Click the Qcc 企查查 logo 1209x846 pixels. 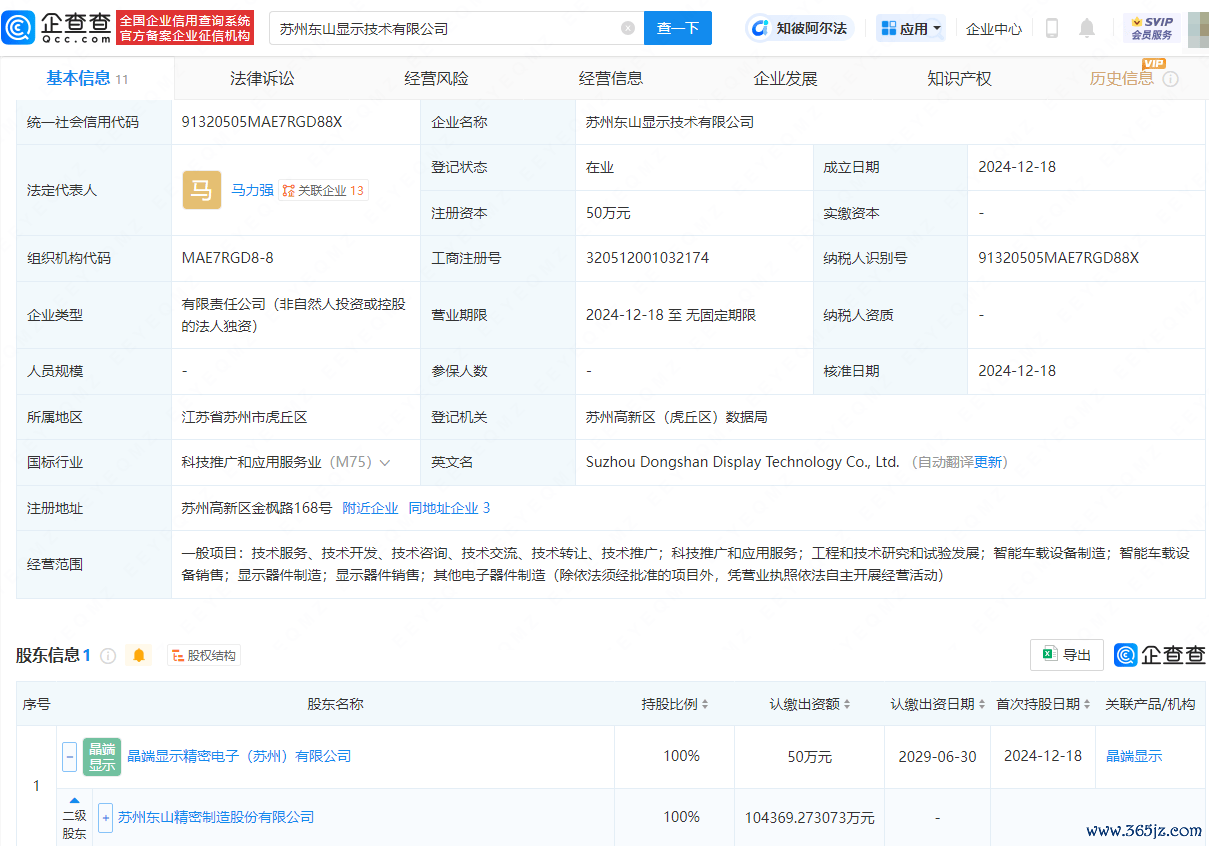click(x=57, y=28)
